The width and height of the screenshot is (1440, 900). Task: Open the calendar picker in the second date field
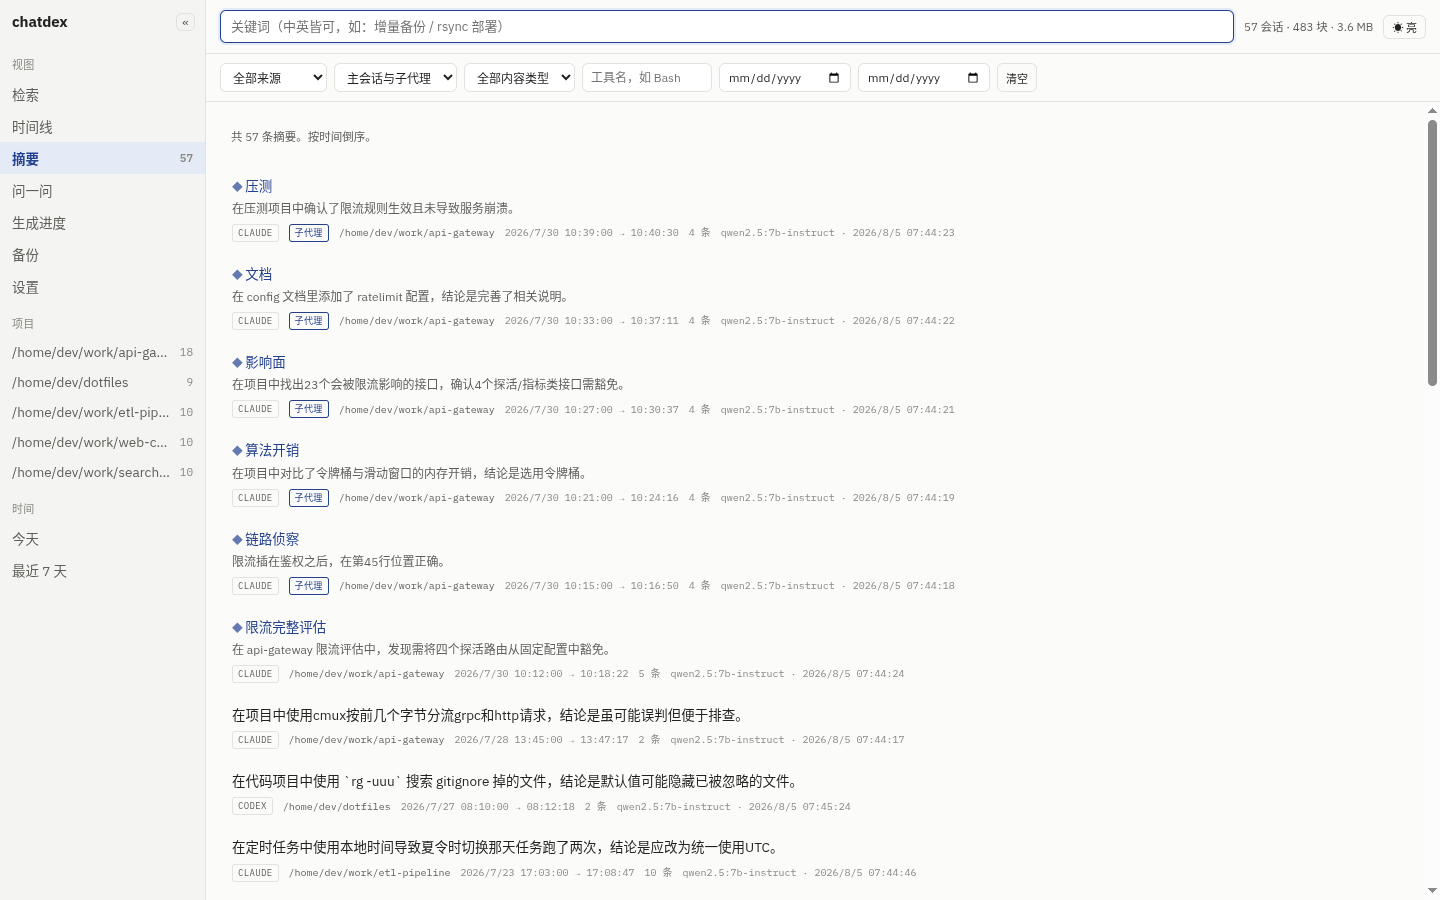click(973, 78)
